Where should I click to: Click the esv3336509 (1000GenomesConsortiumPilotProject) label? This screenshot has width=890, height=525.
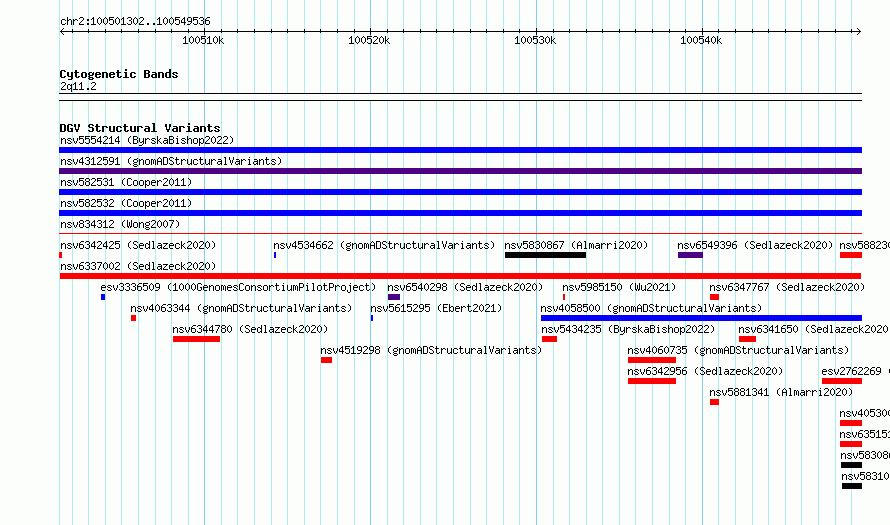coord(238,287)
